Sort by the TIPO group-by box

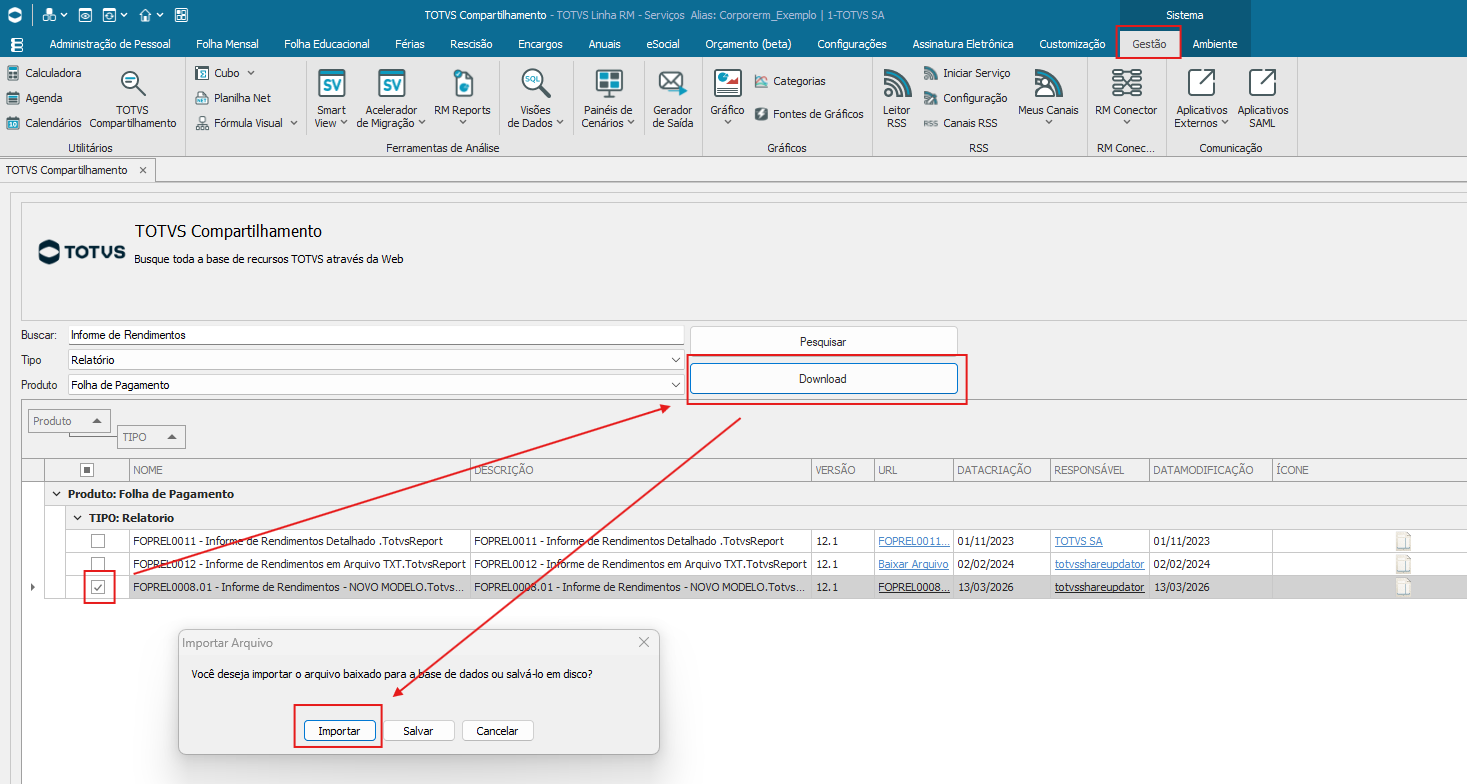point(151,437)
